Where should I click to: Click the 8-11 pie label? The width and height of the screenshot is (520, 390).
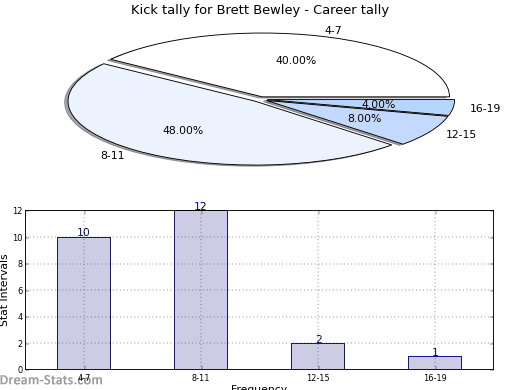point(113,155)
